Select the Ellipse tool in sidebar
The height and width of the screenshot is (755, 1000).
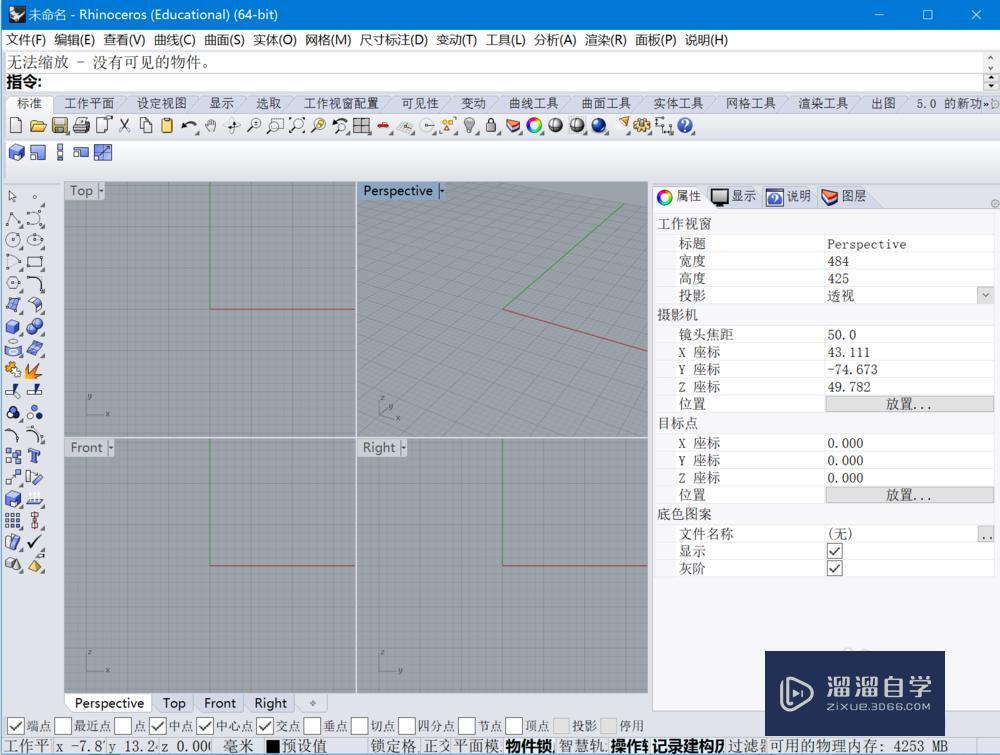(x=35, y=240)
